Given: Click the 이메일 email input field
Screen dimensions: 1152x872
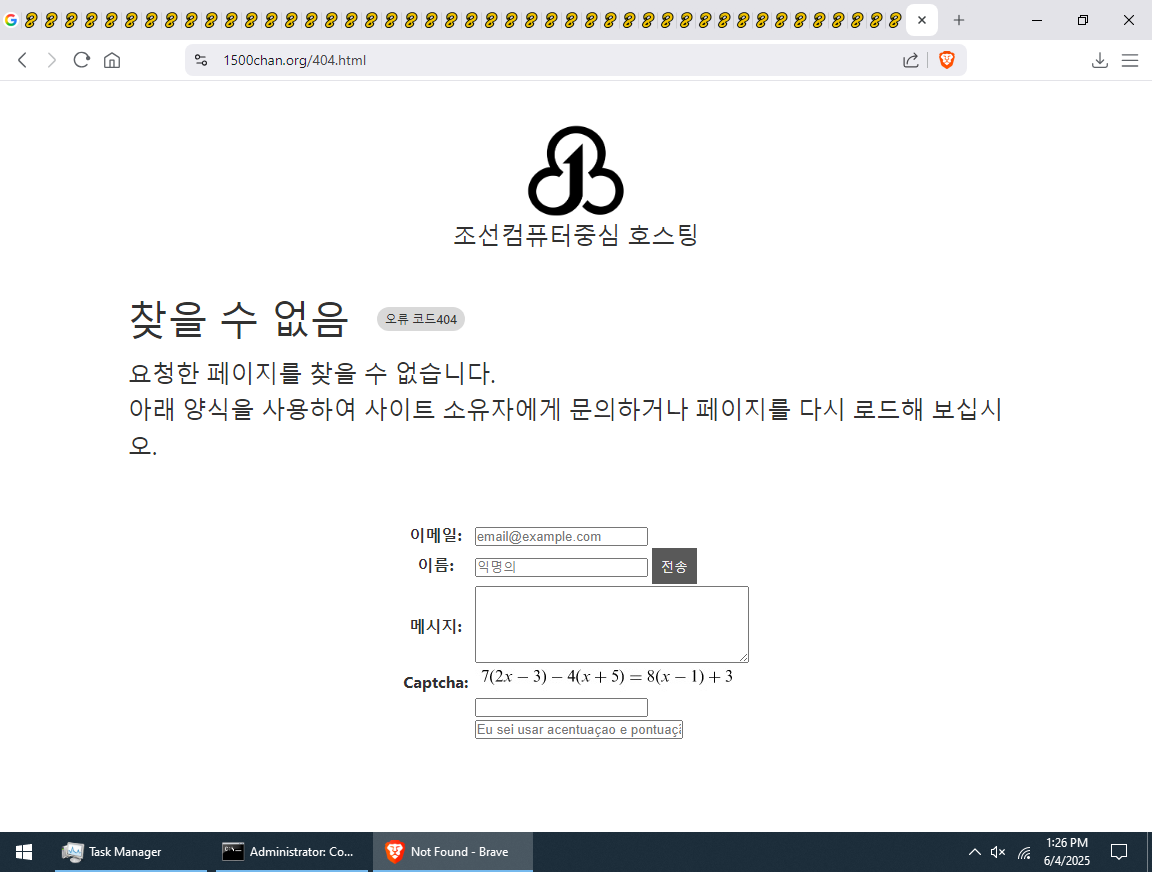Looking at the screenshot, I should pyautogui.click(x=561, y=536).
